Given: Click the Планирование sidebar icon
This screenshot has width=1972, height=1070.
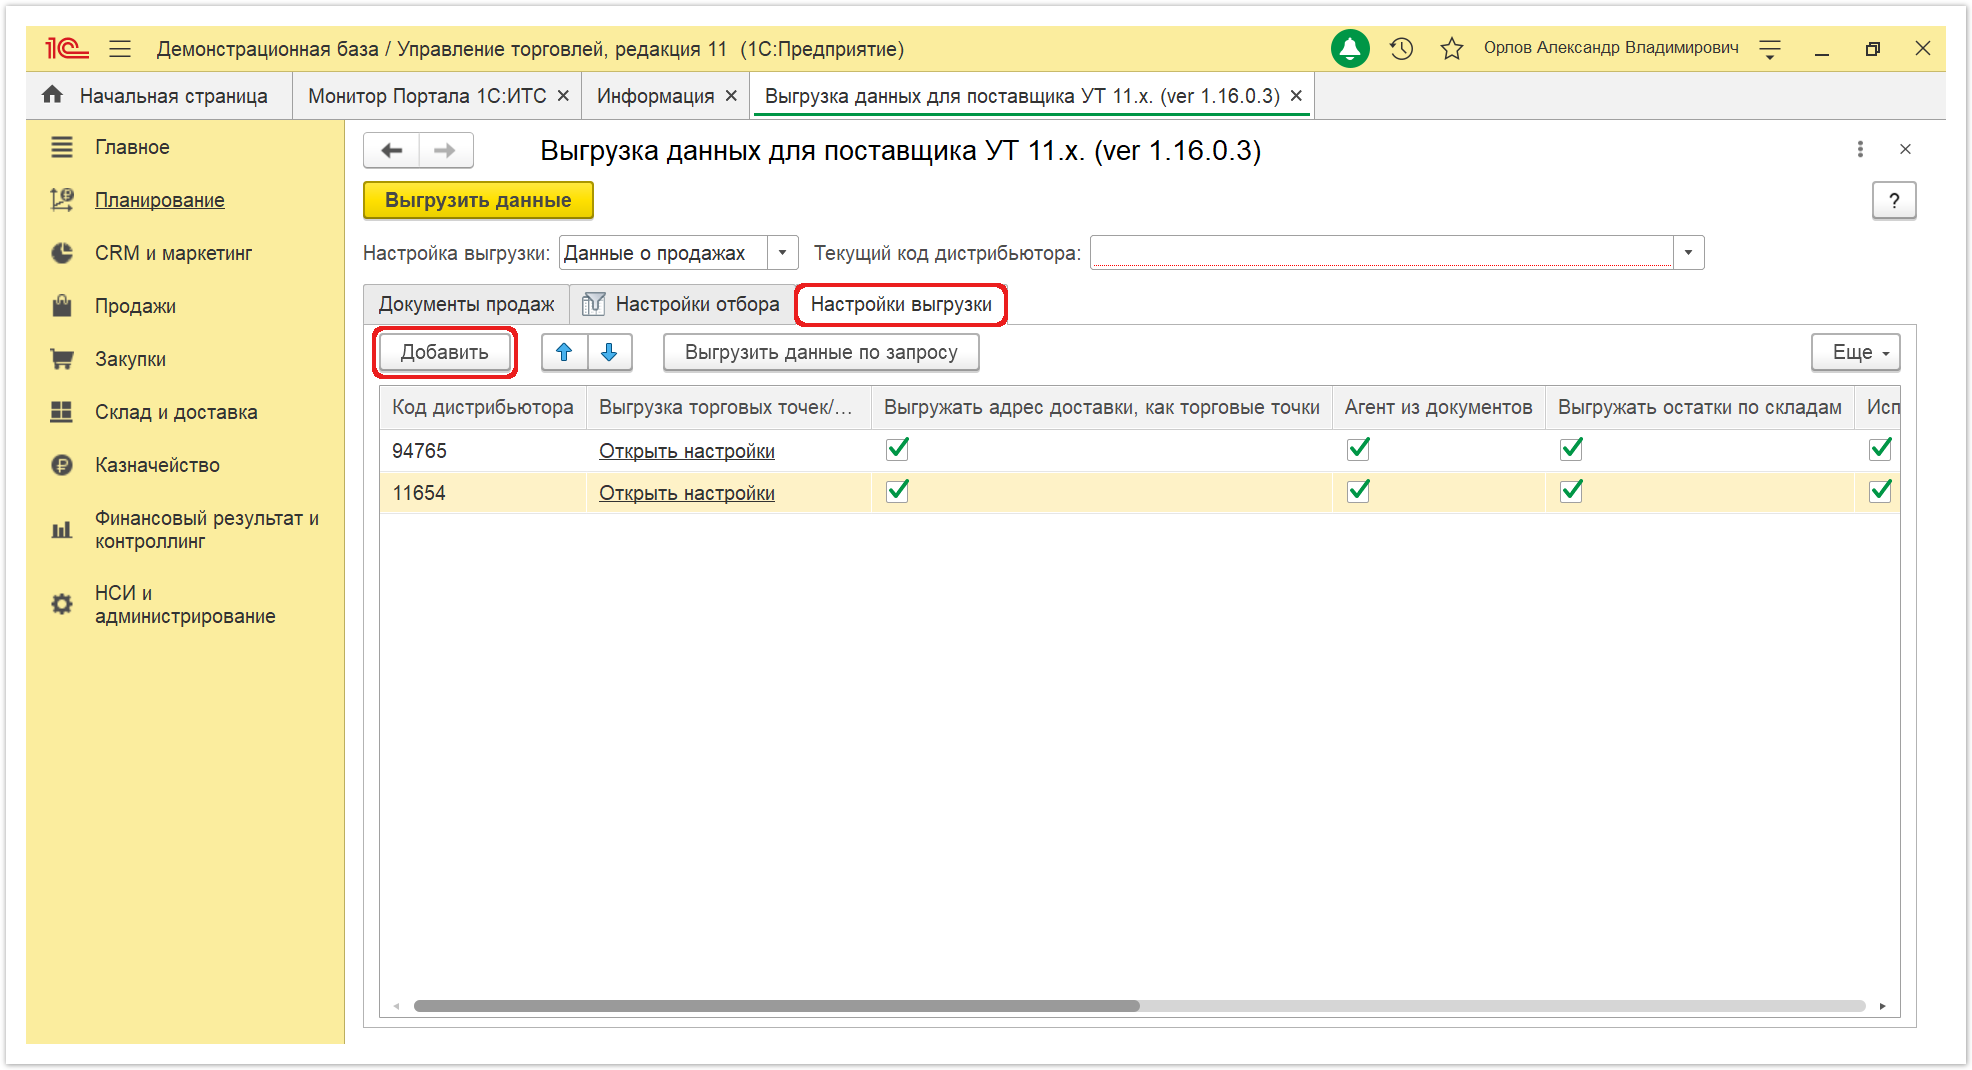Looking at the screenshot, I should [x=62, y=200].
